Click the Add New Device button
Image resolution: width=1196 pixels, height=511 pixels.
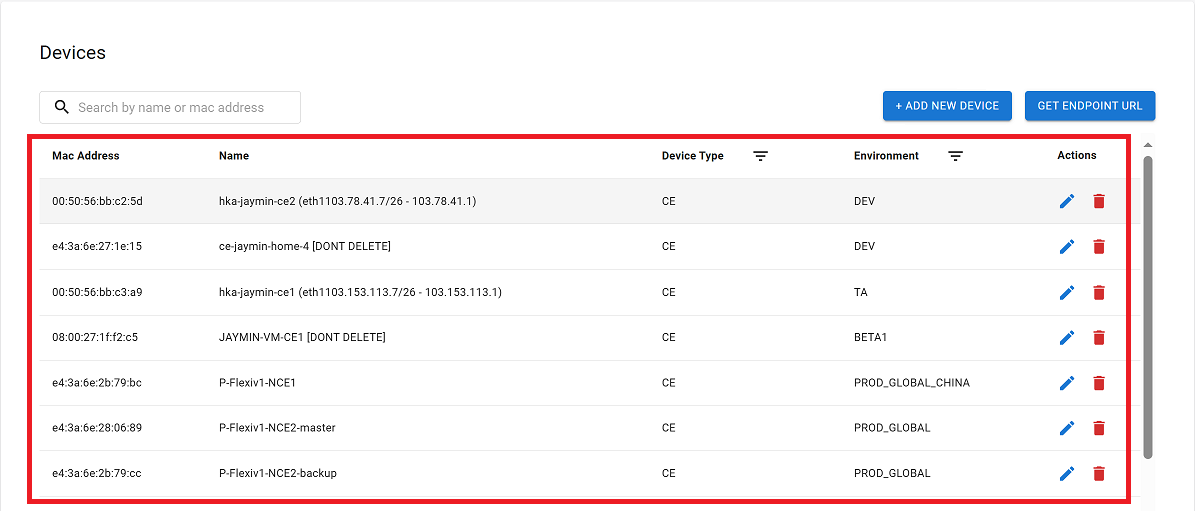click(x=947, y=106)
